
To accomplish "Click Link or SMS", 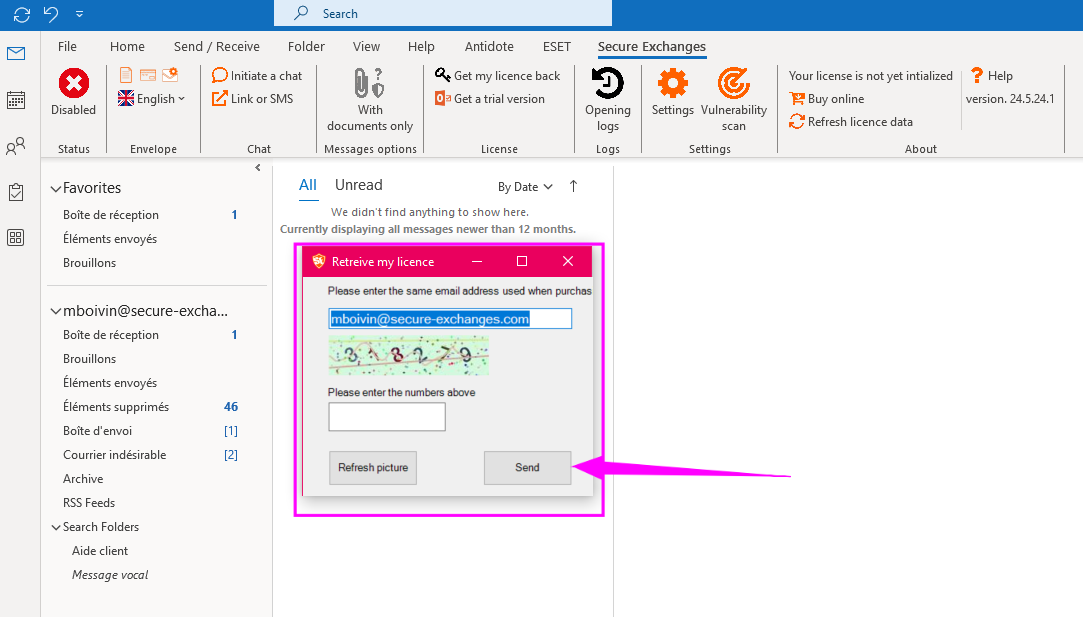I will tap(252, 99).
